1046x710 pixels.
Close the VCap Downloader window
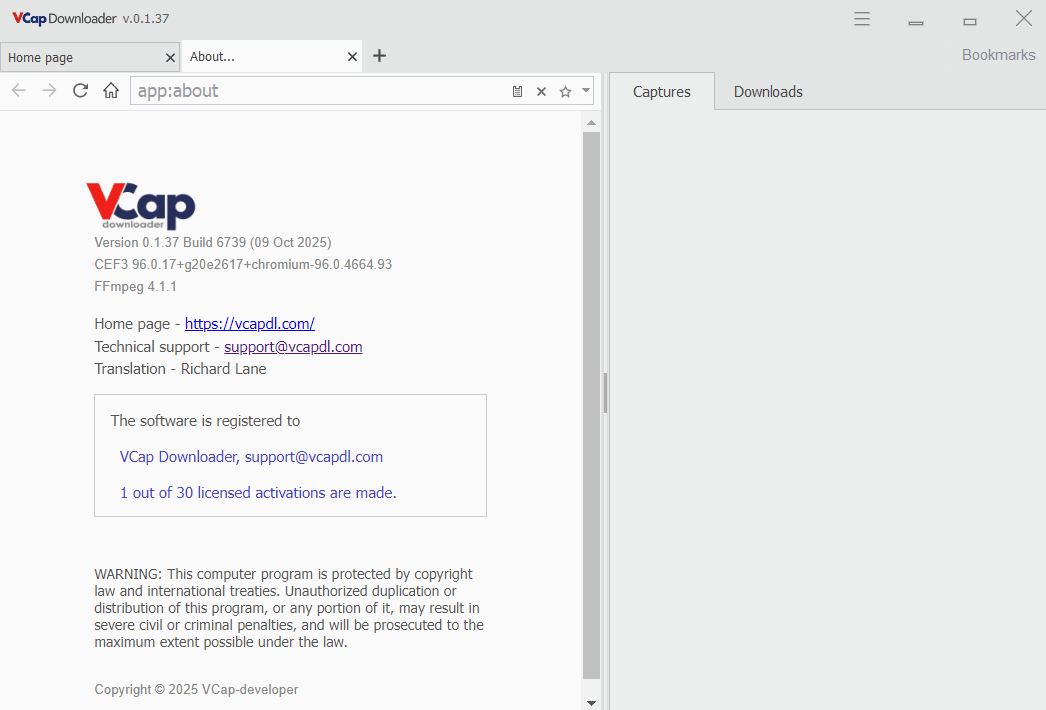1024,18
